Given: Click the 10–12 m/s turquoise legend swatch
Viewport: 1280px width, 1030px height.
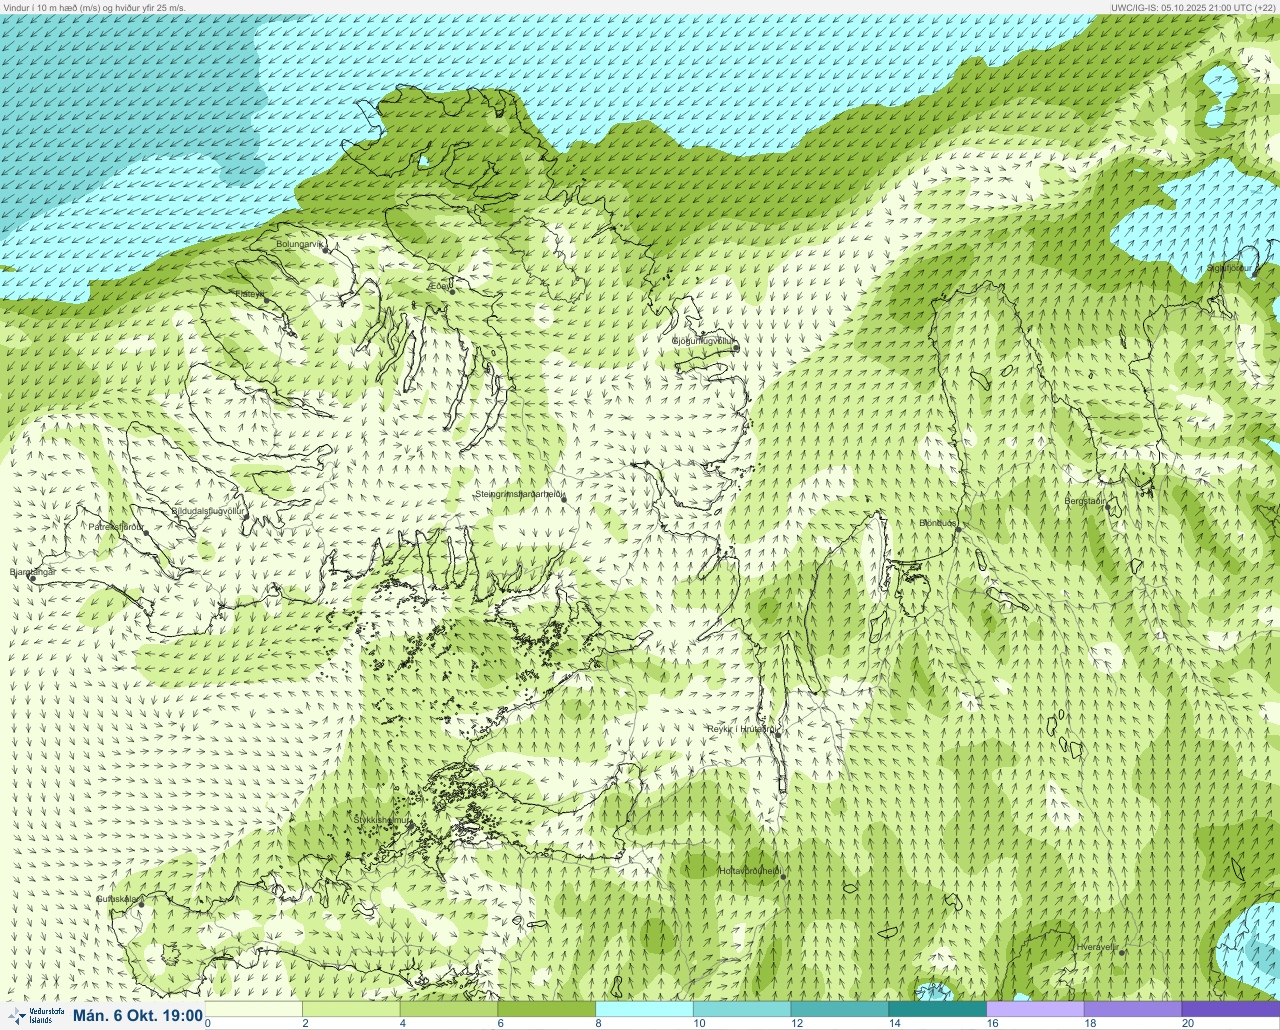Looking at the screenshot, I should point(742,1009).
